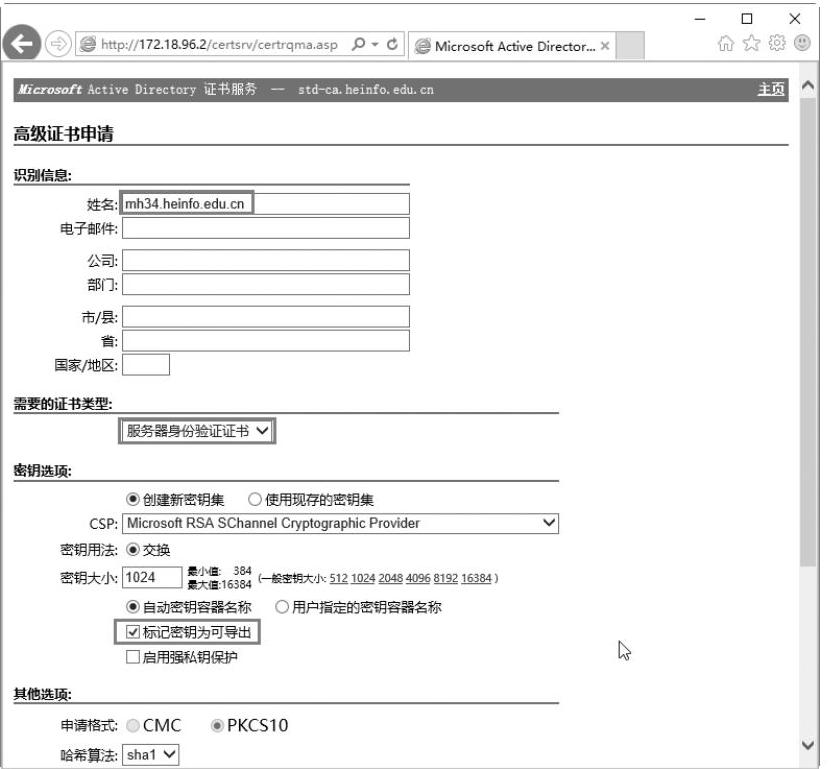Click the 国家/地区 input field

pyautogui.click(x=146, y=365)
